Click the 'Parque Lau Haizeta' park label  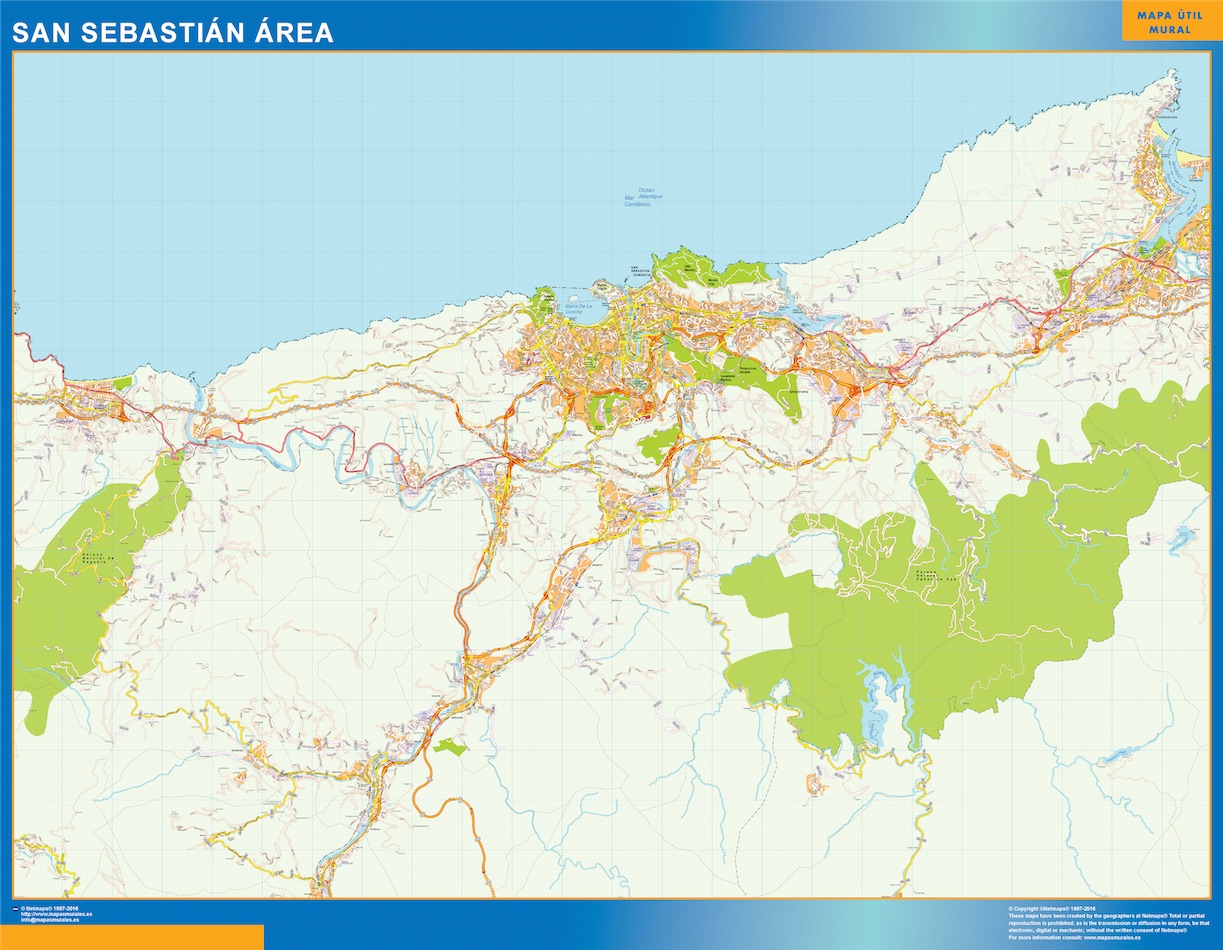coord(750,370)
